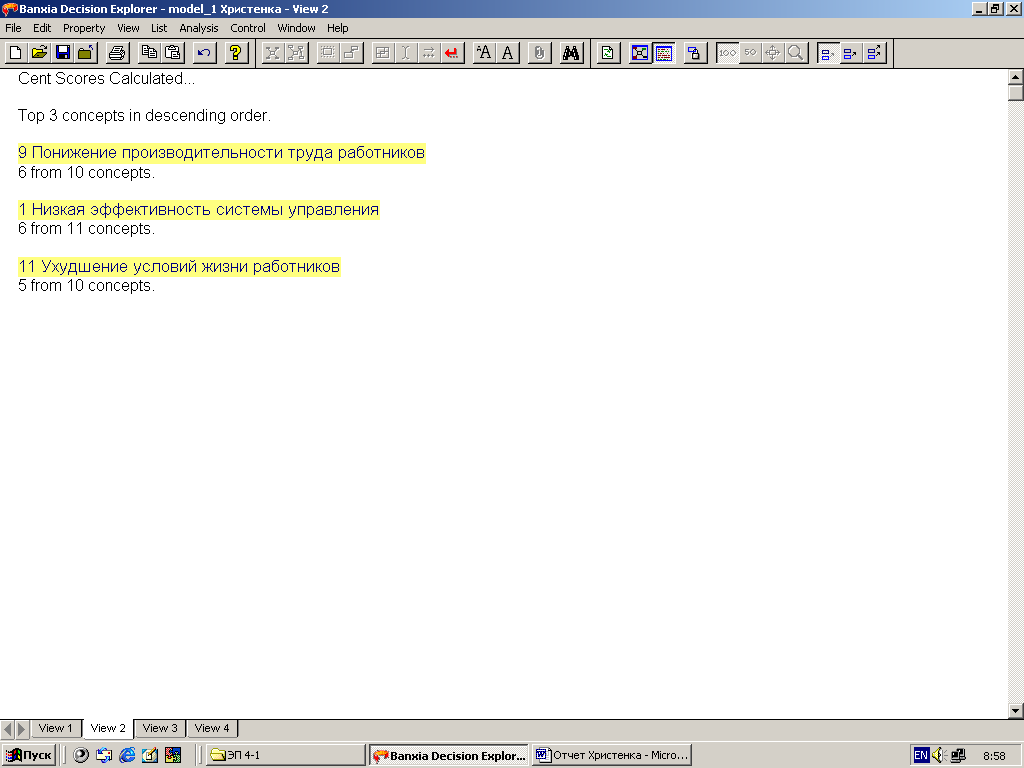This screenshot has width=1024, height=768.
Task: Click the 100 percent zoom icon
Action: [x=727, y=53]
